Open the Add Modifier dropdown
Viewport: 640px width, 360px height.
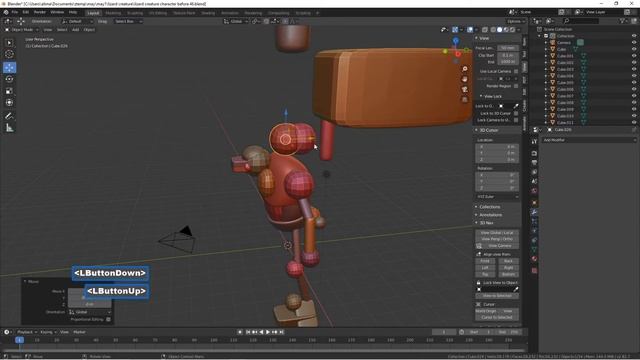(589, 140)
